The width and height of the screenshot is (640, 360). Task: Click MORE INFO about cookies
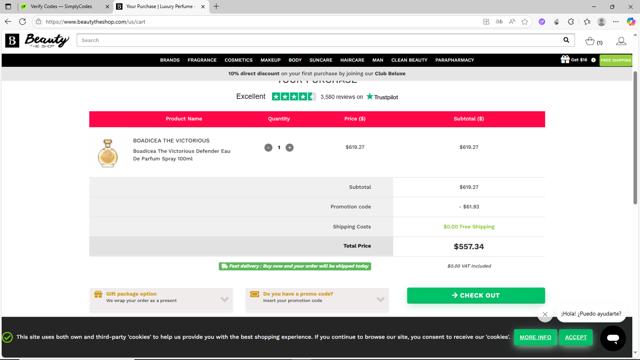(535, 338)
